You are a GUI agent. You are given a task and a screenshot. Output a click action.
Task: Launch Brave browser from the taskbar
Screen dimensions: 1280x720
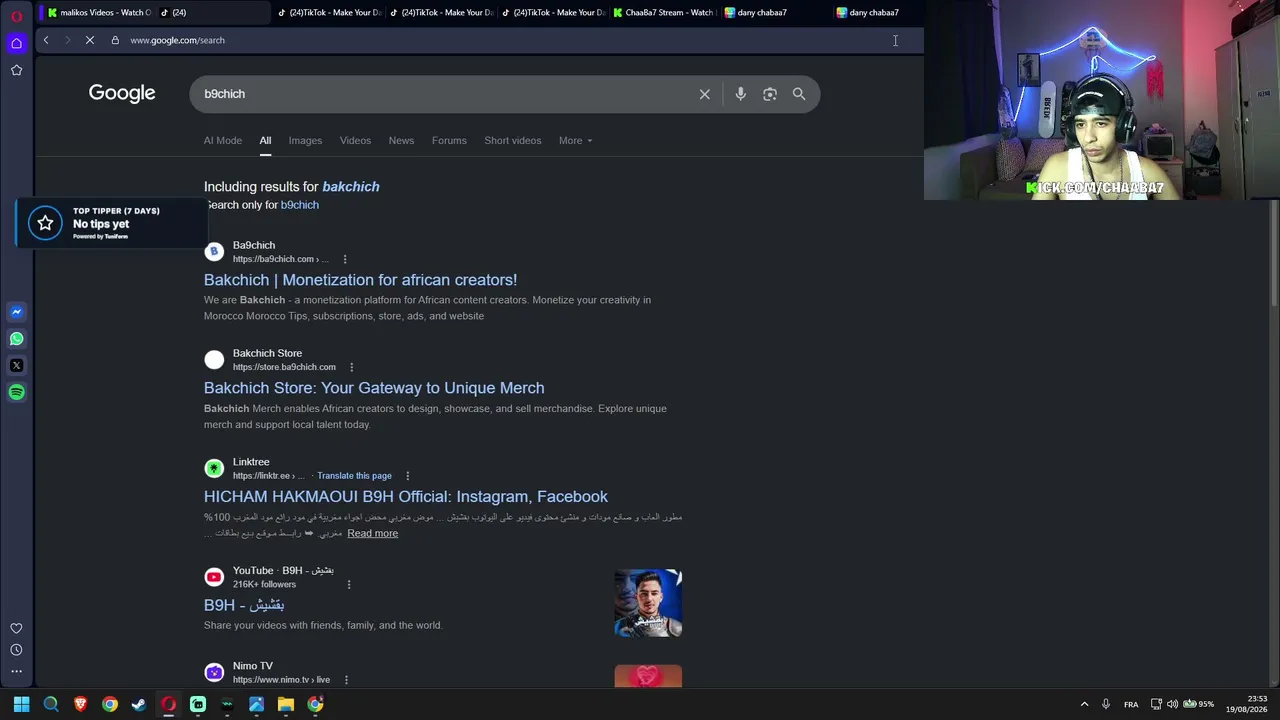click(80, 704)
